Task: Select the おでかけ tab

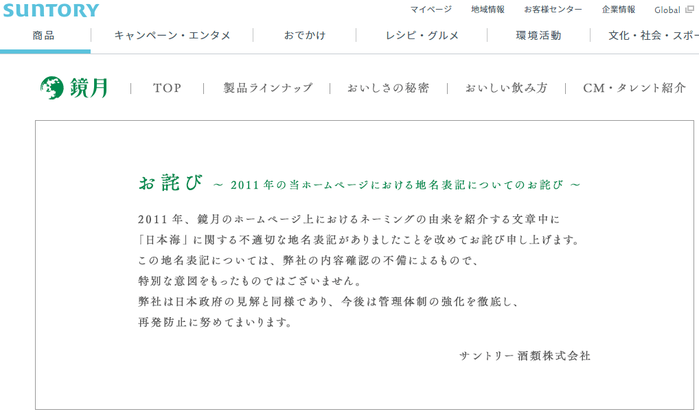Action: (x=304, y=35)
